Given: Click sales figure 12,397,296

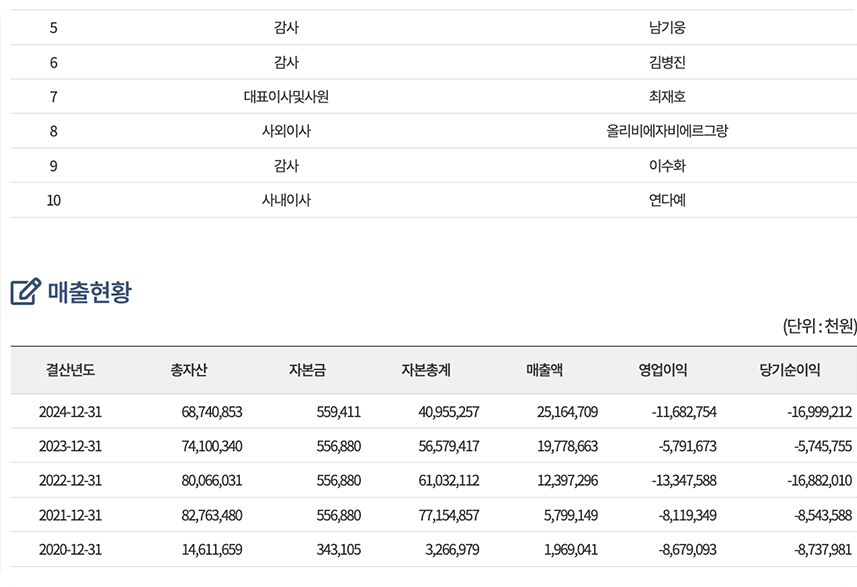Looking at the screenshot, I should (568, 480).
